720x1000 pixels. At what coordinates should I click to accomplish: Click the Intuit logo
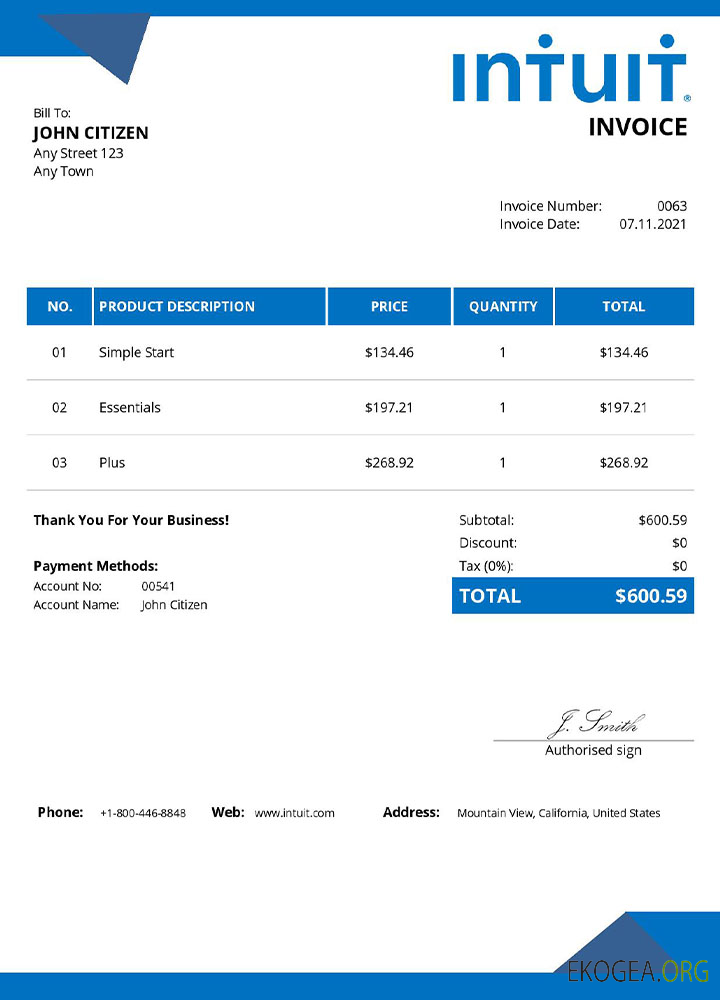(570, 68)
